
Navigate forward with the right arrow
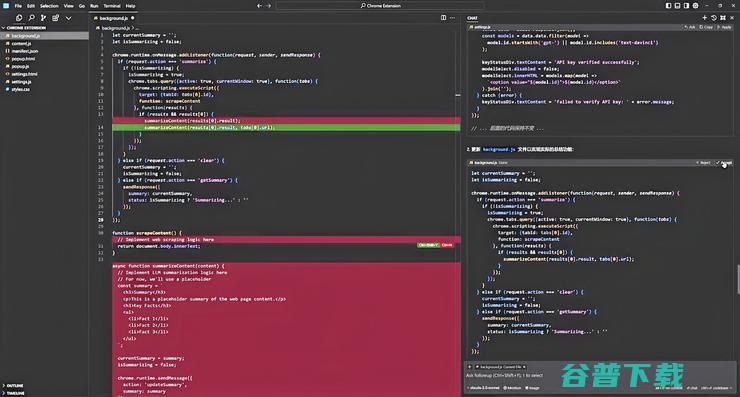[269, 6]
